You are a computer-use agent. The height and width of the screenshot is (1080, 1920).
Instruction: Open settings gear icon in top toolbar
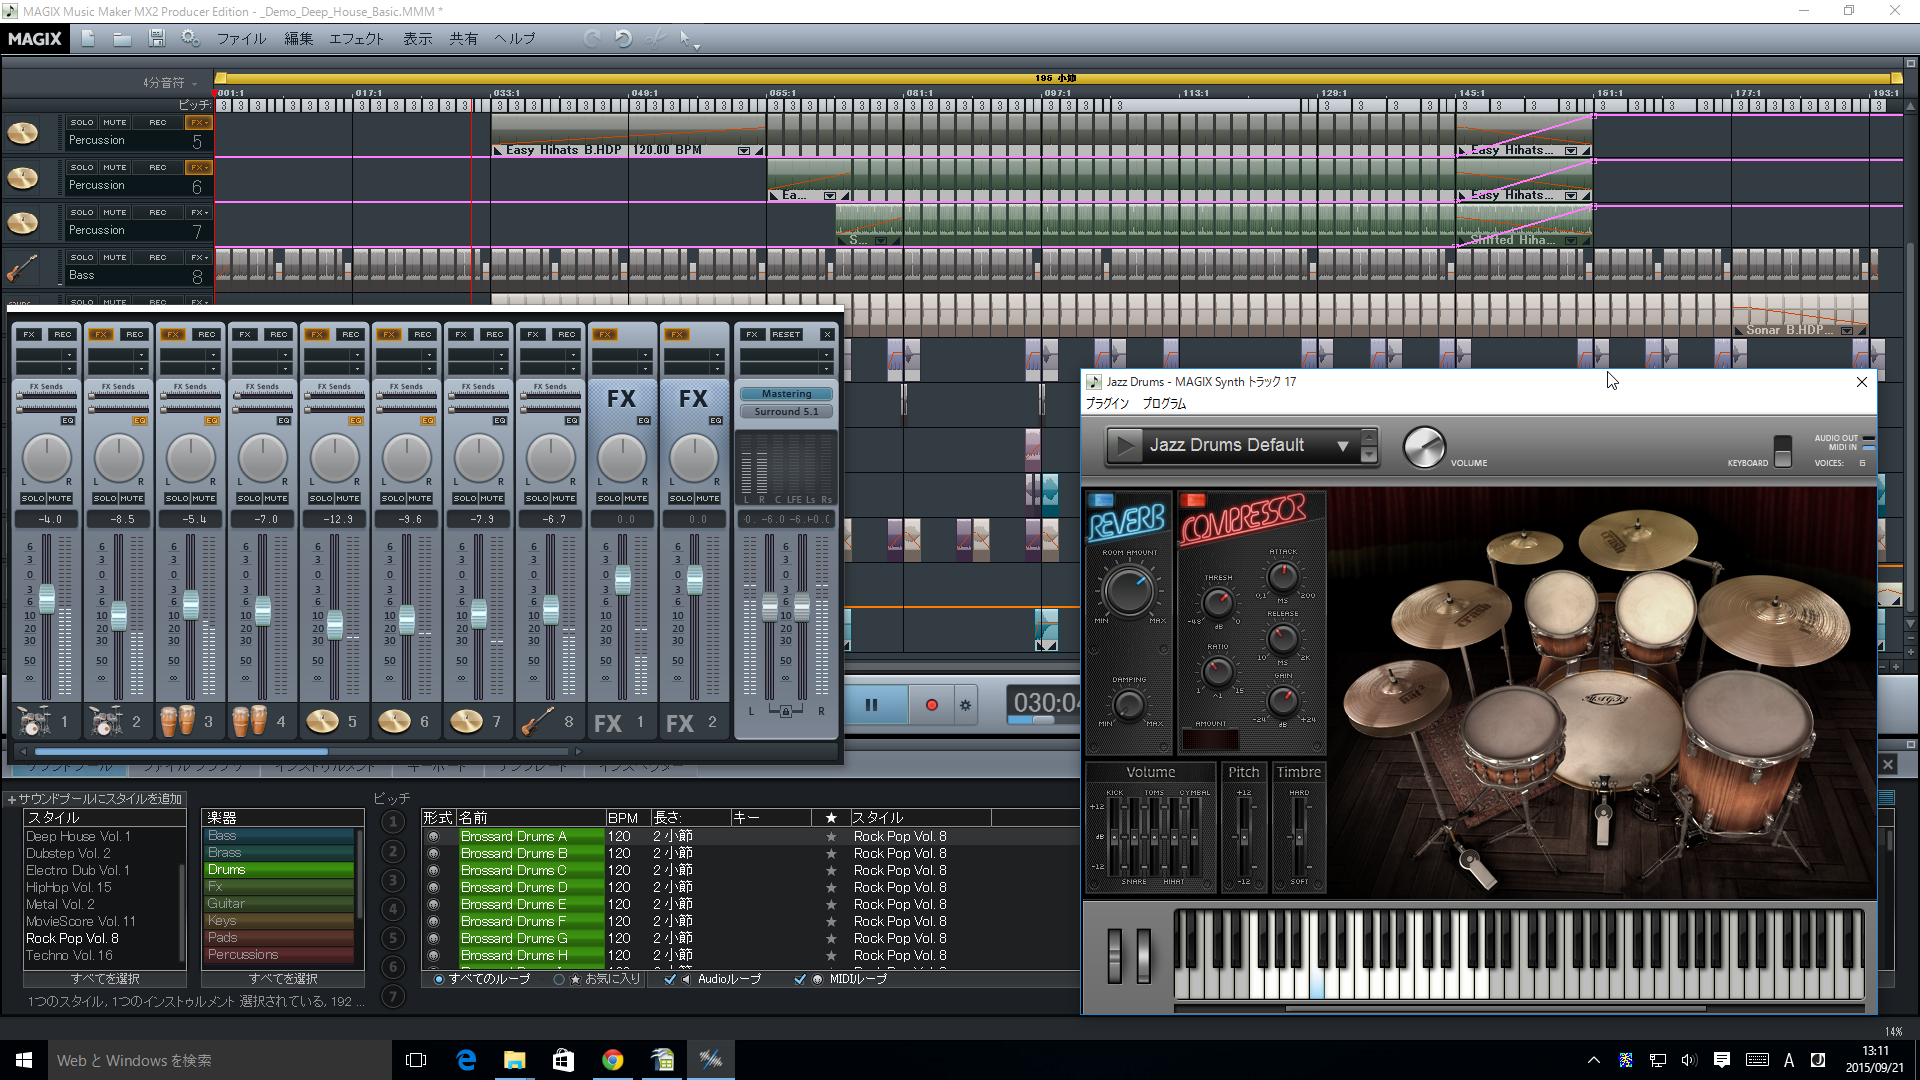pos(190,38)
